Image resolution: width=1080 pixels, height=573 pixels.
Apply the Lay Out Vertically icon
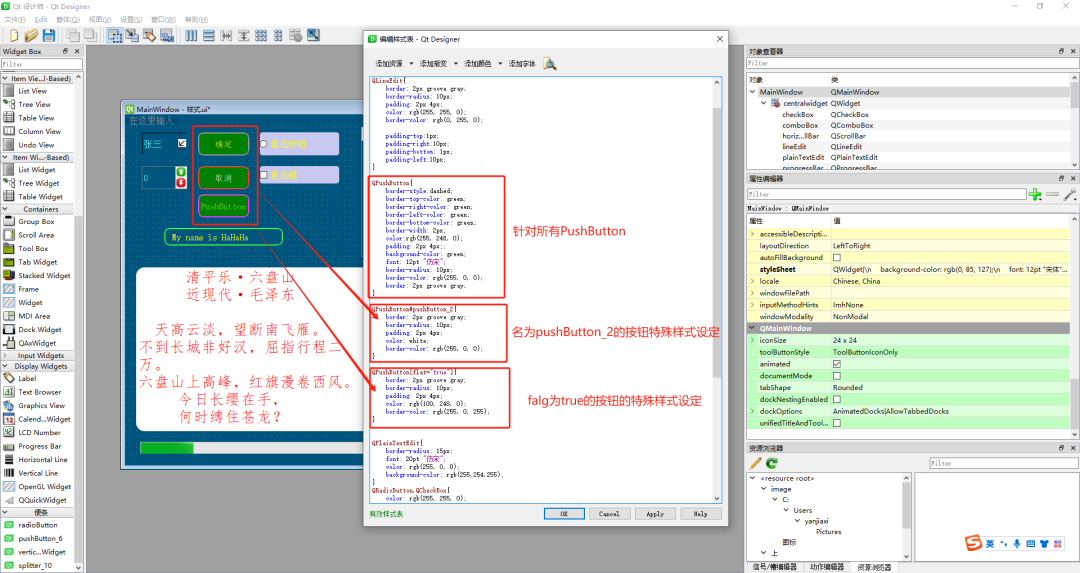coord(209,35)
